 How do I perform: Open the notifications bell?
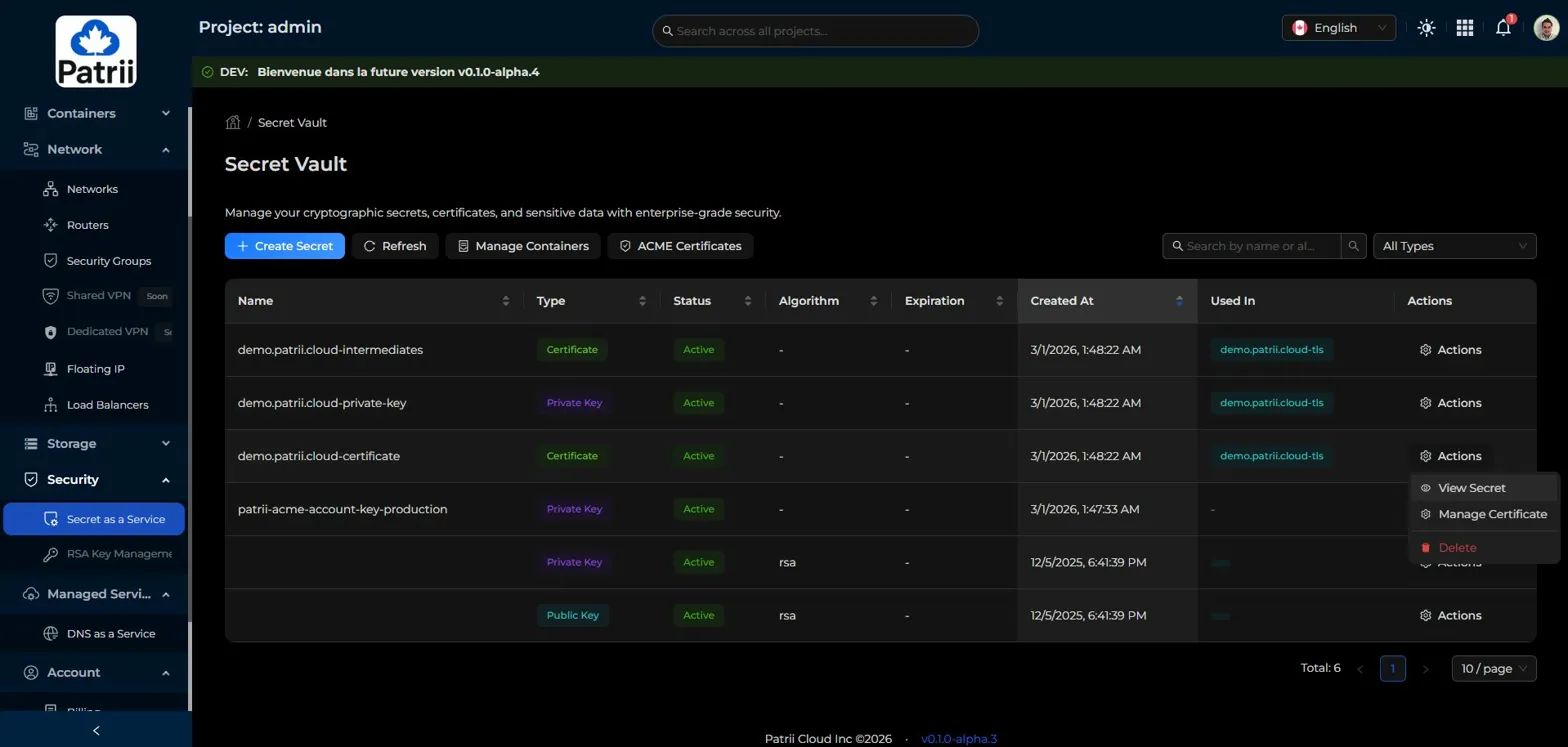tap(1503, 28)
